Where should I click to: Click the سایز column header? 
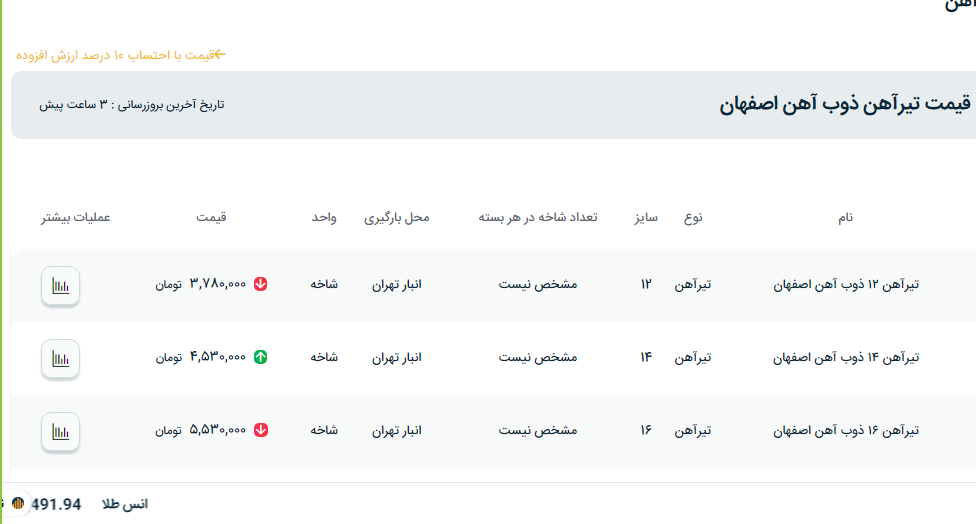[645, 217]
